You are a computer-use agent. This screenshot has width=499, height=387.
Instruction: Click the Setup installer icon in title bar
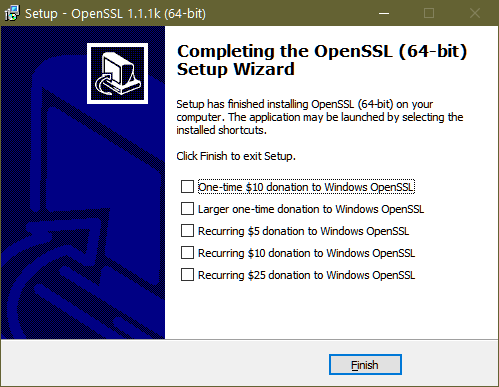pos(12,13)
